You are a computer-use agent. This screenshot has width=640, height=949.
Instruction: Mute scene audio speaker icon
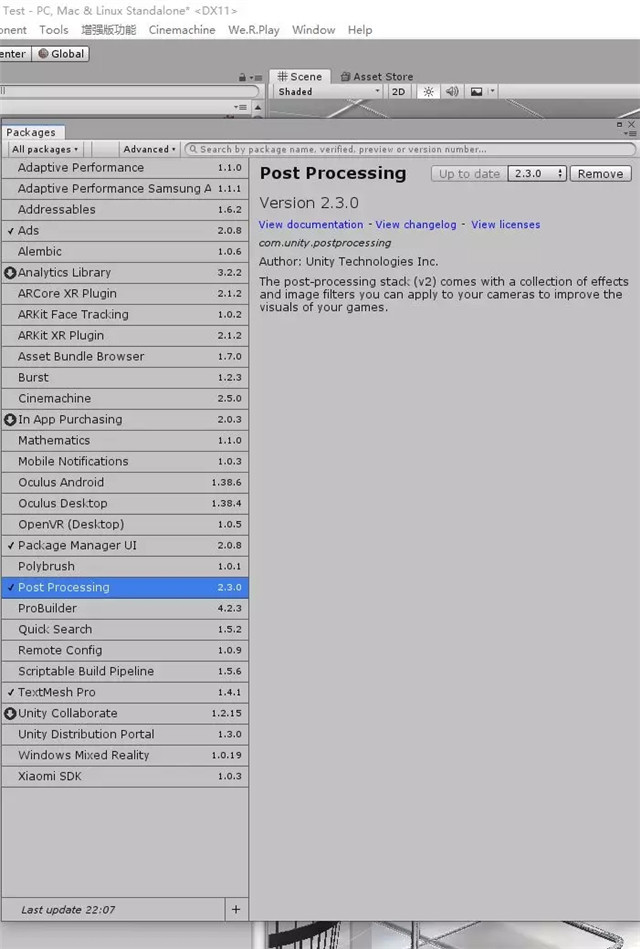(x=452, y=91)
